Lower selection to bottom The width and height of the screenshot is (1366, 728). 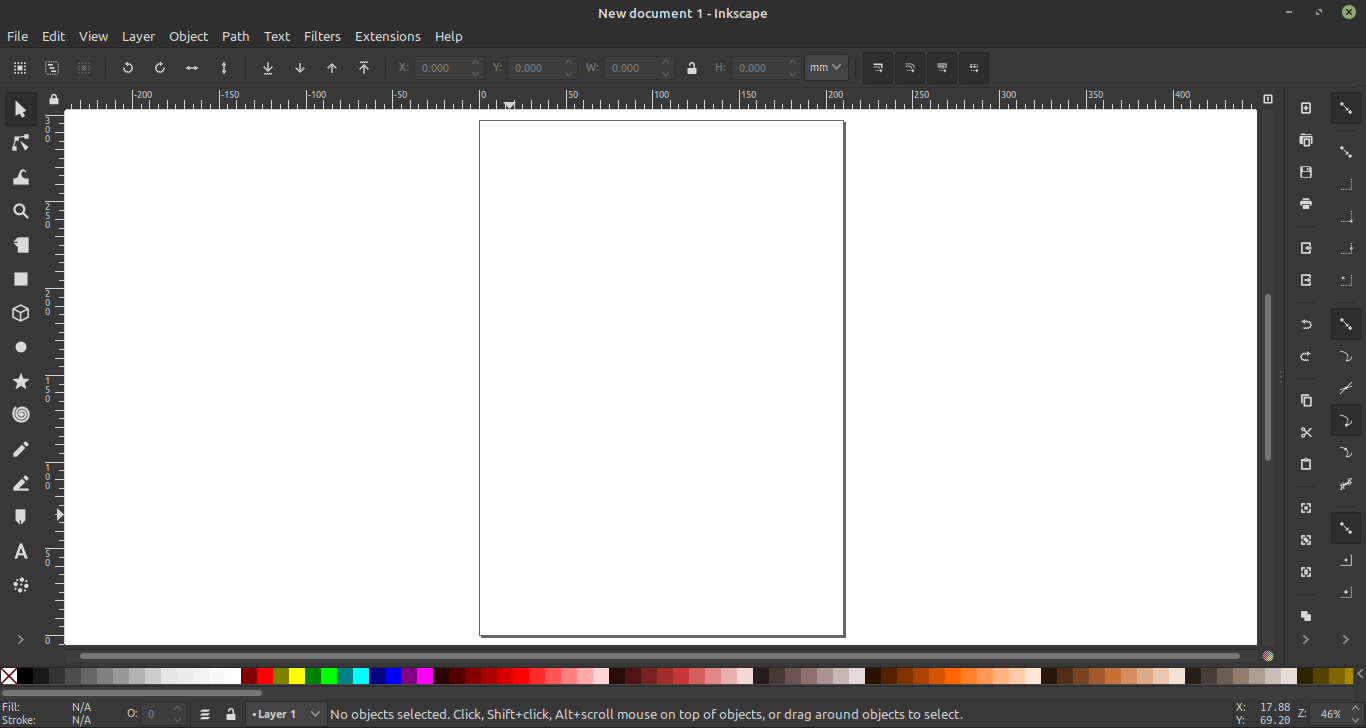click(x=268, y=68)
